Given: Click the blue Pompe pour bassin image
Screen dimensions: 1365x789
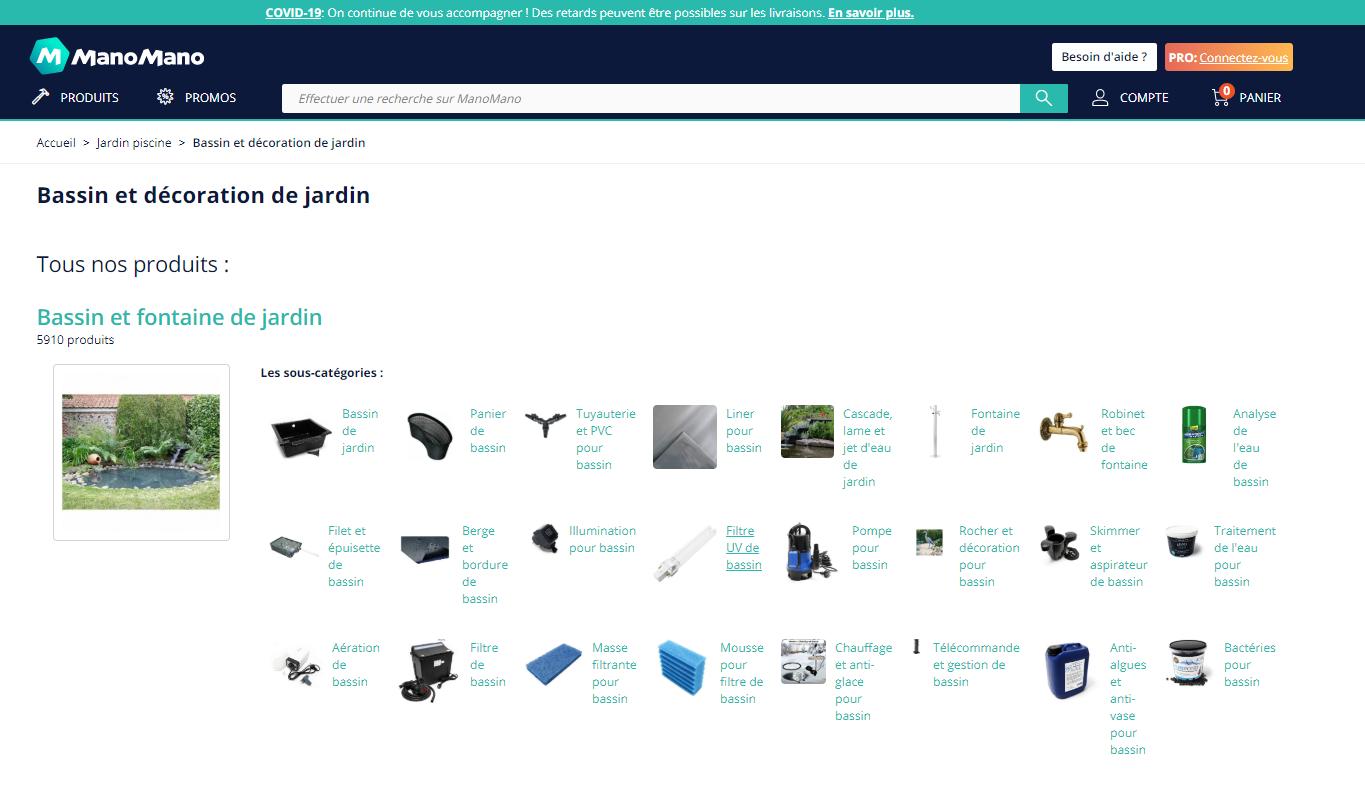Looking at the screenshot, I should 811,552.
